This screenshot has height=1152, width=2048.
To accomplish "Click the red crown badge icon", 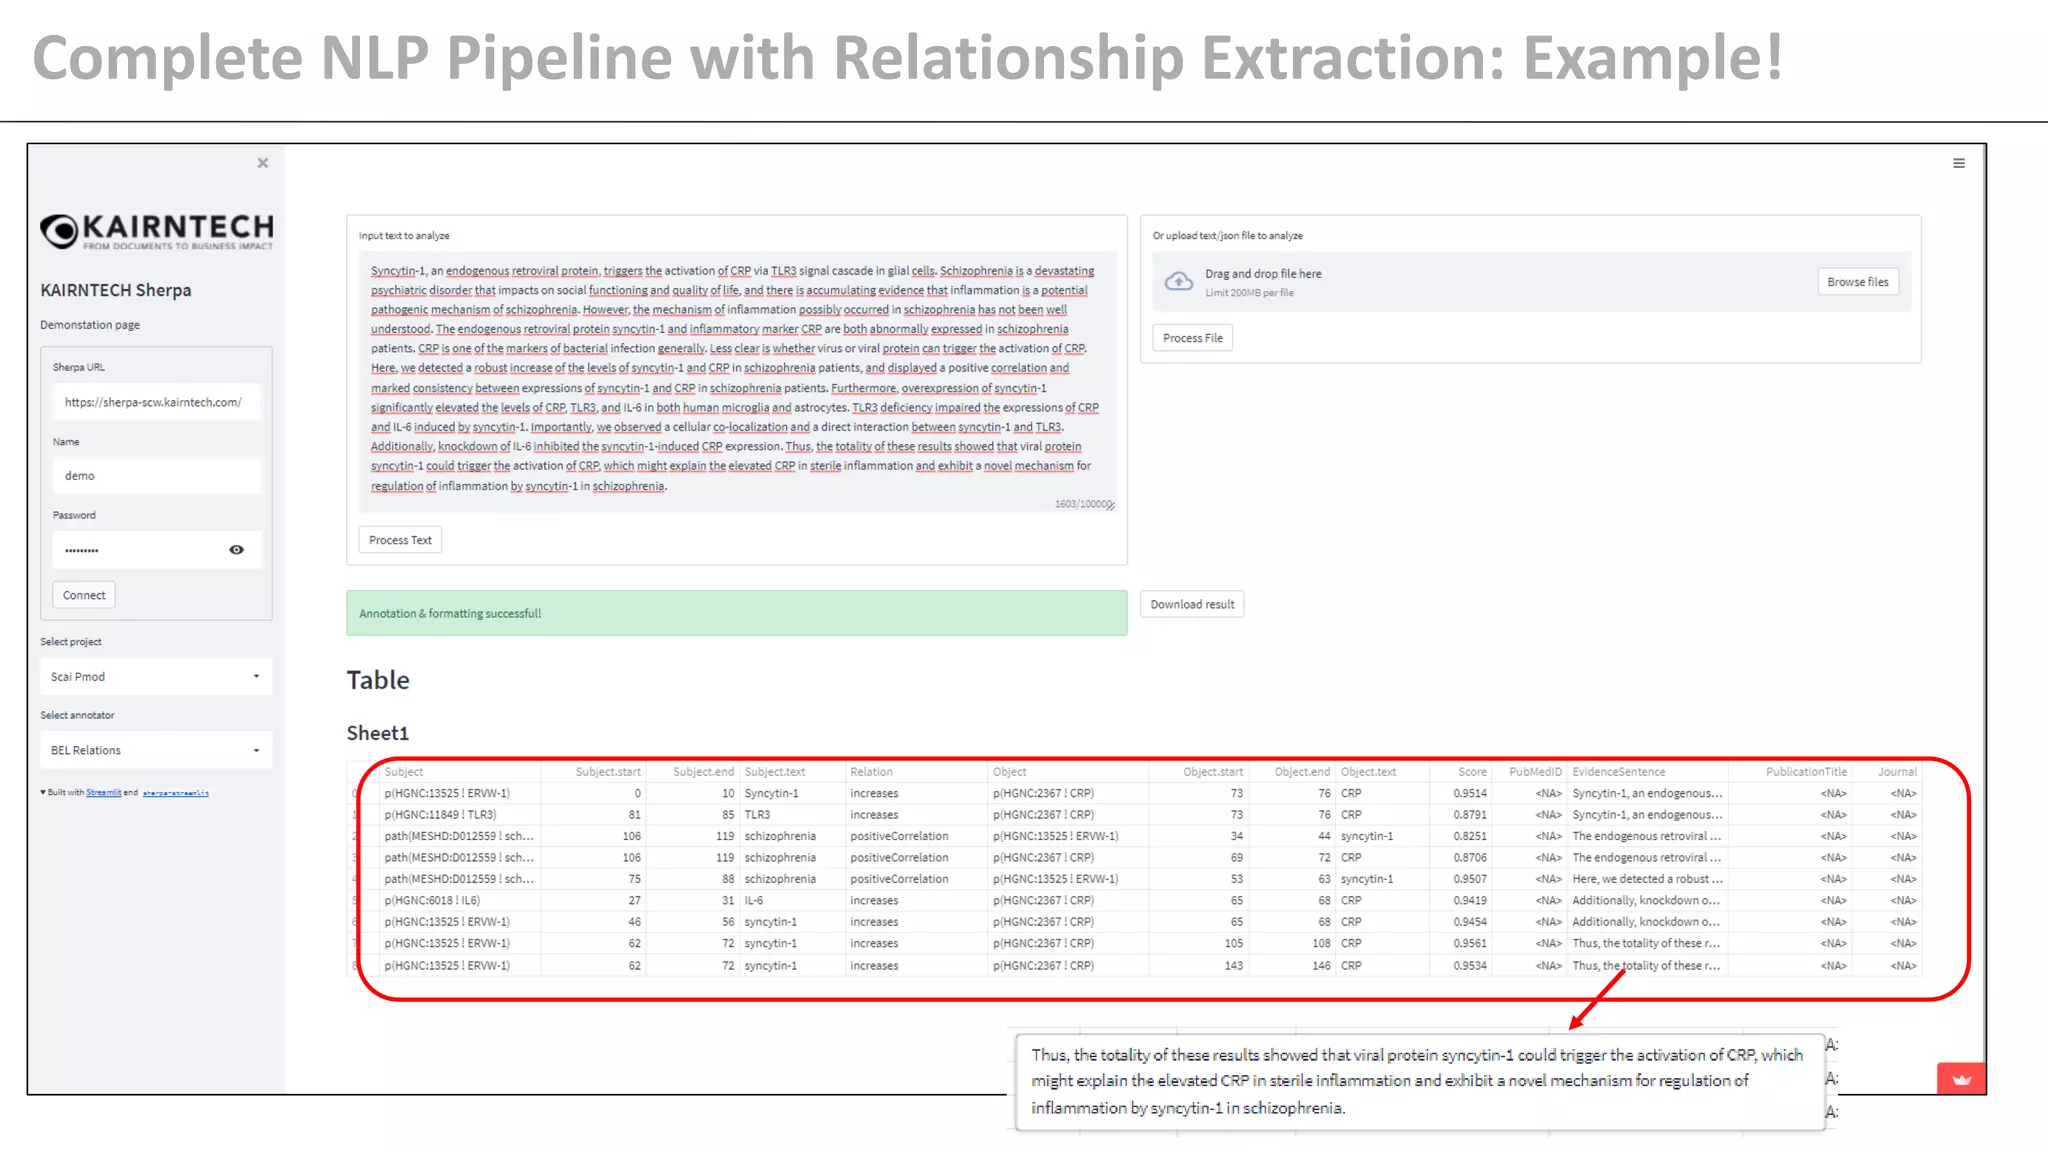I will click(1961, 1079).
